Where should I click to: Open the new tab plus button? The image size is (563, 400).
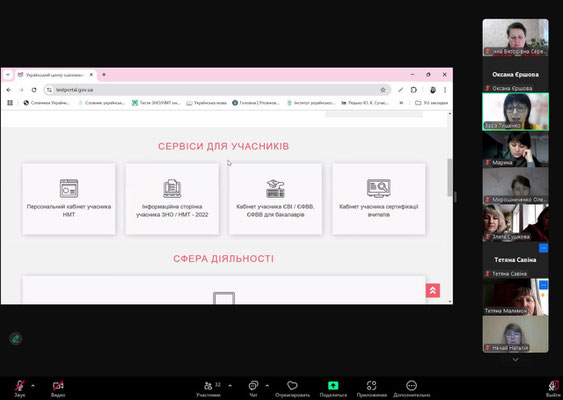tap(104, 75)
